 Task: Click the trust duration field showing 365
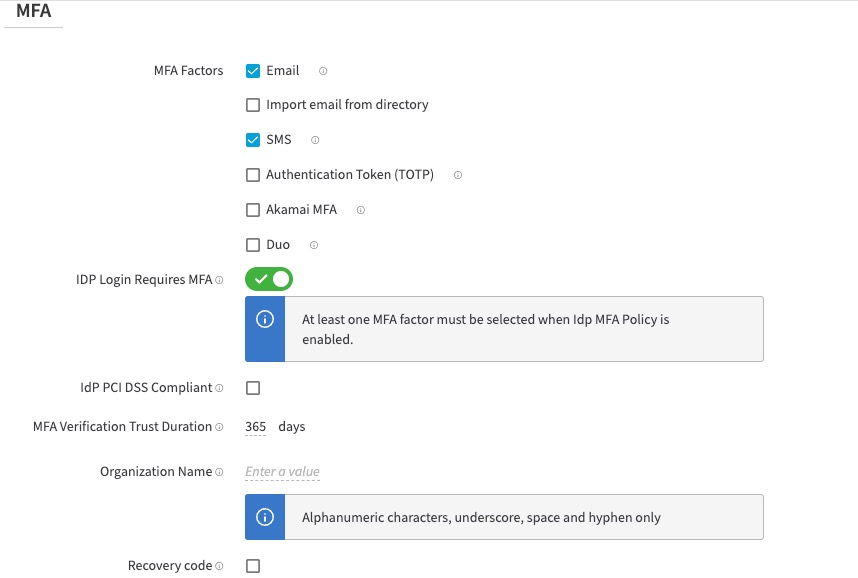click(x=256, y=427)
